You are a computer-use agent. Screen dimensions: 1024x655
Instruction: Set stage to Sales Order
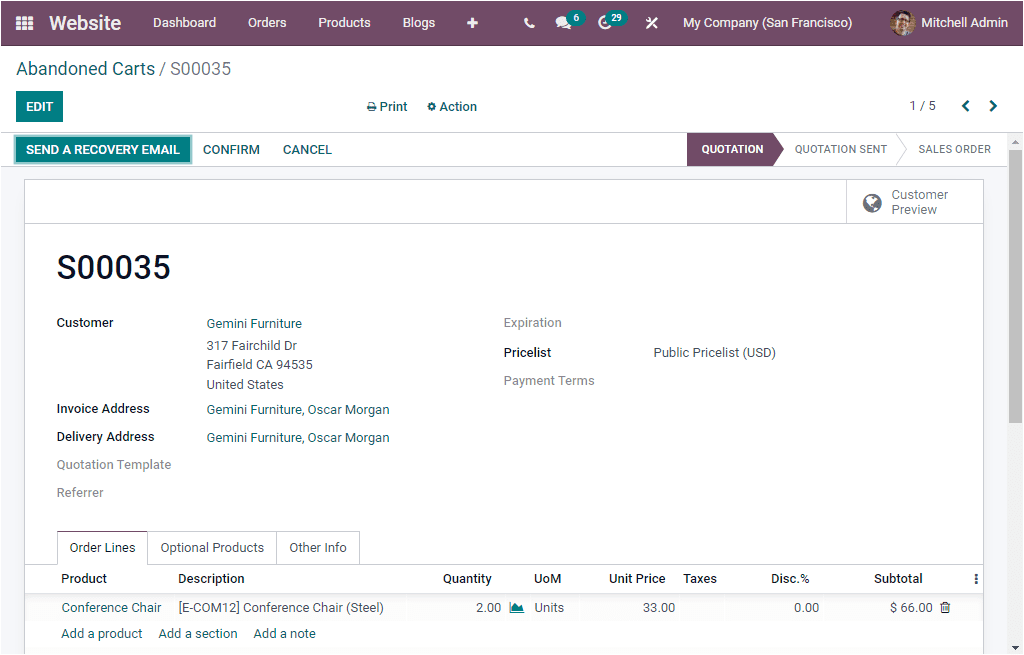pos(954,149)
